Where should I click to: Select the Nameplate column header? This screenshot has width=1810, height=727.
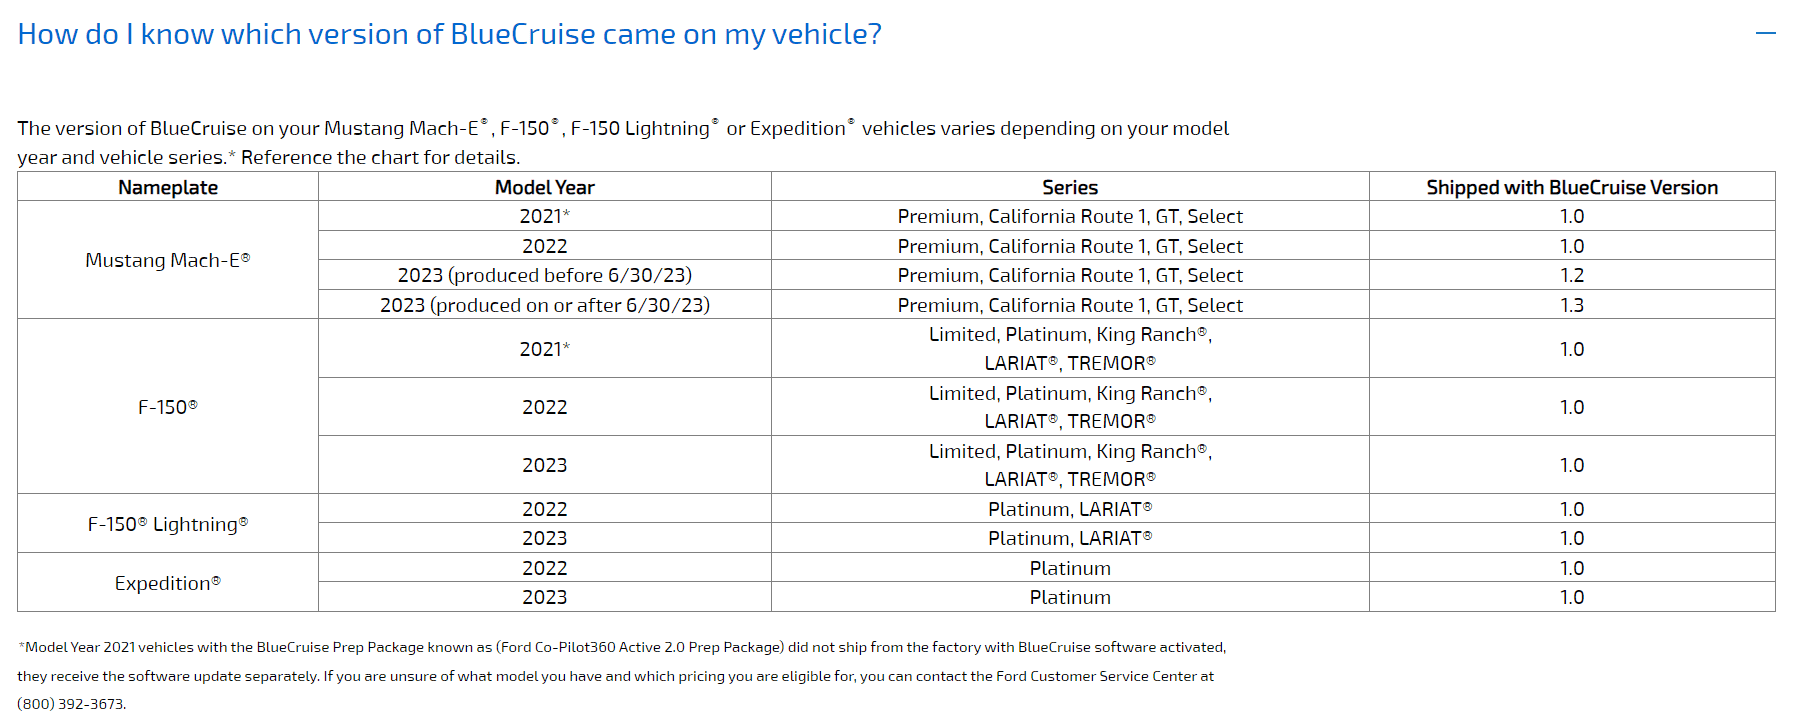[x=168, y=187]
